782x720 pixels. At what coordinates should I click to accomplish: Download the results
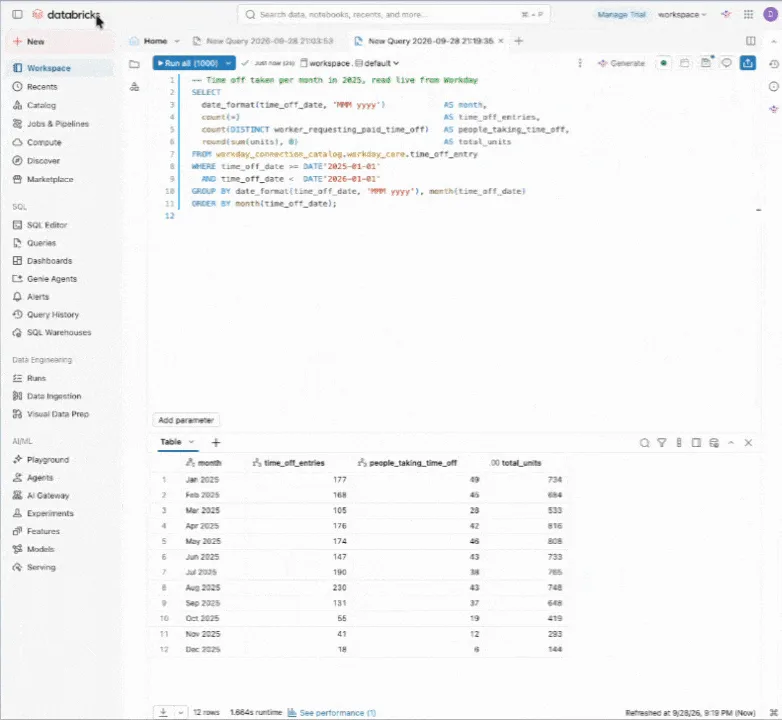[163, 713]
